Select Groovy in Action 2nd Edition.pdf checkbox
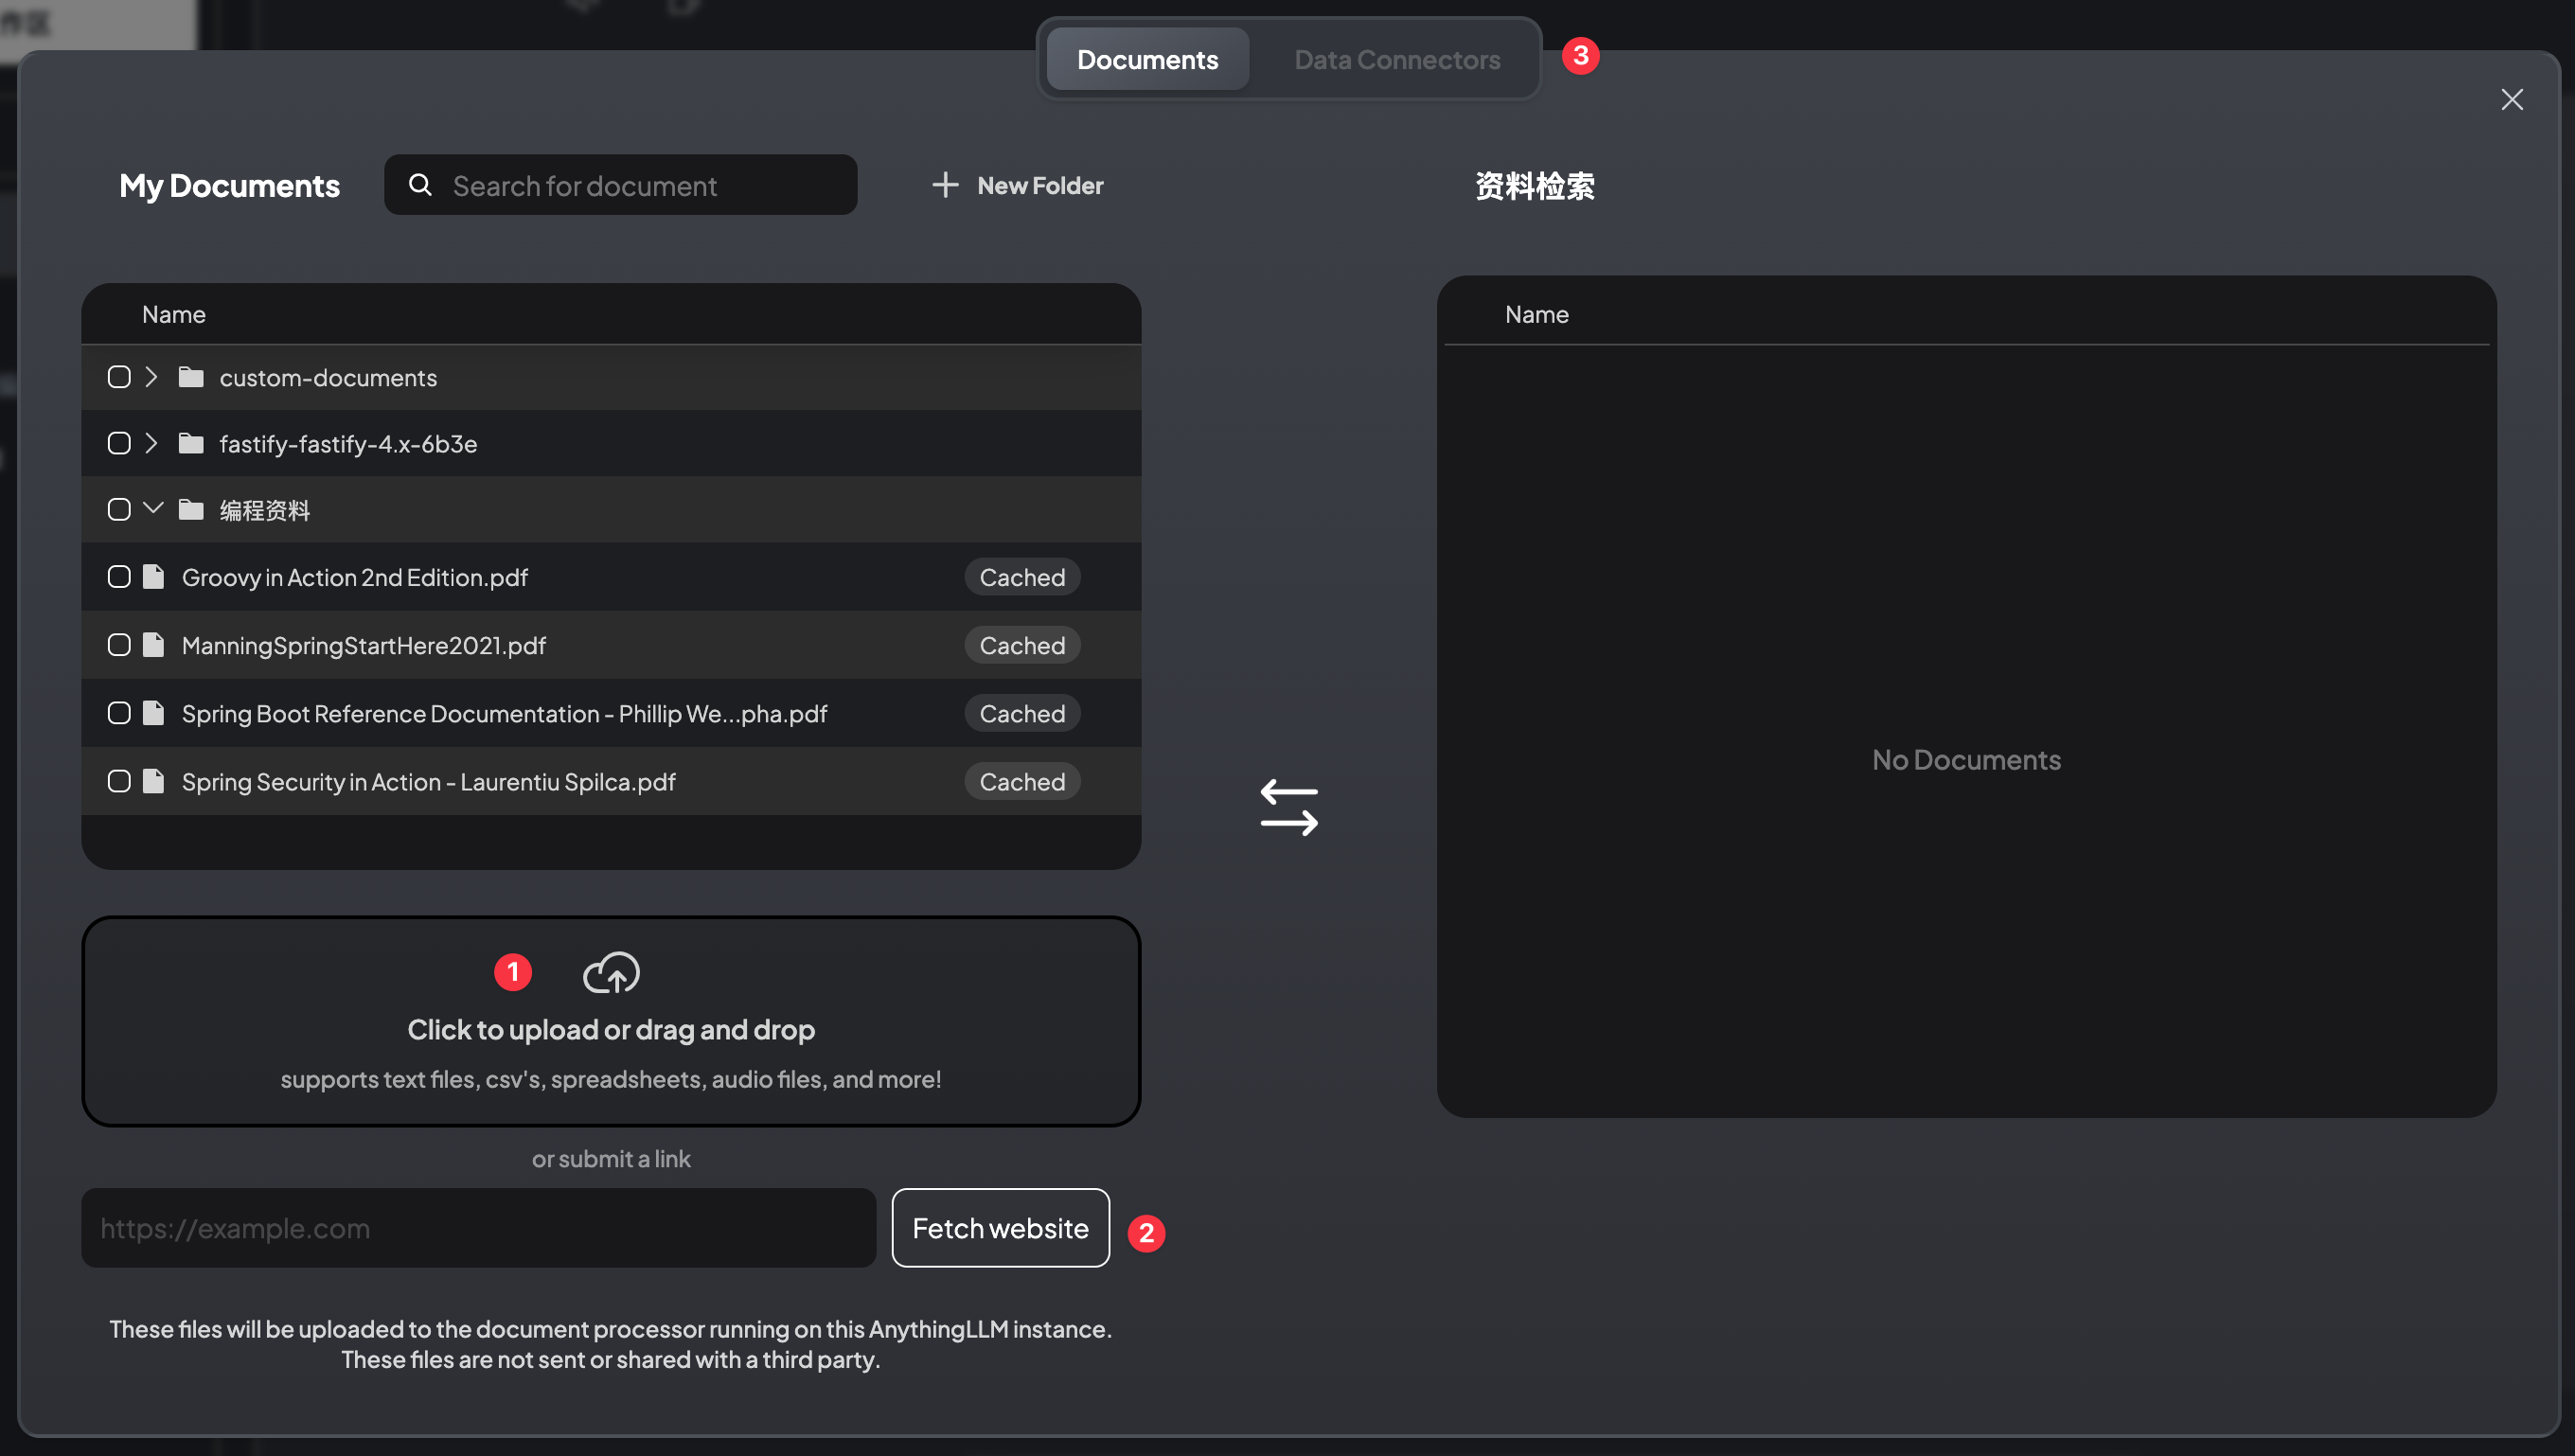 pyautogui.click(x=119, y=577)
